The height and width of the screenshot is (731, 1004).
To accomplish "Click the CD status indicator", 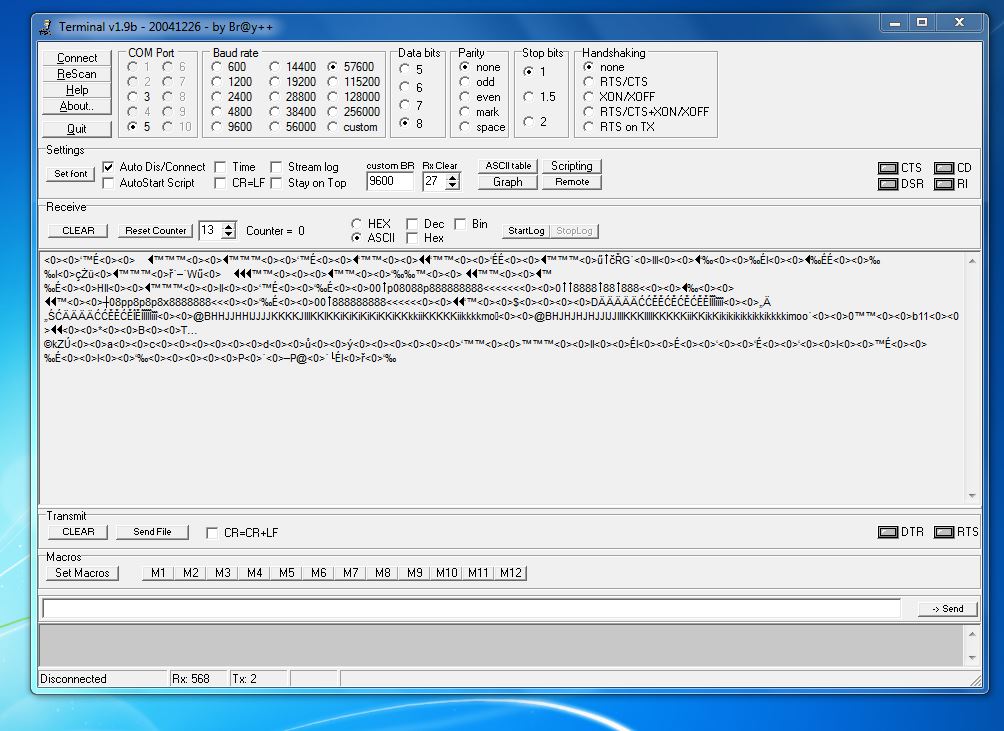I will pos(943,168).
